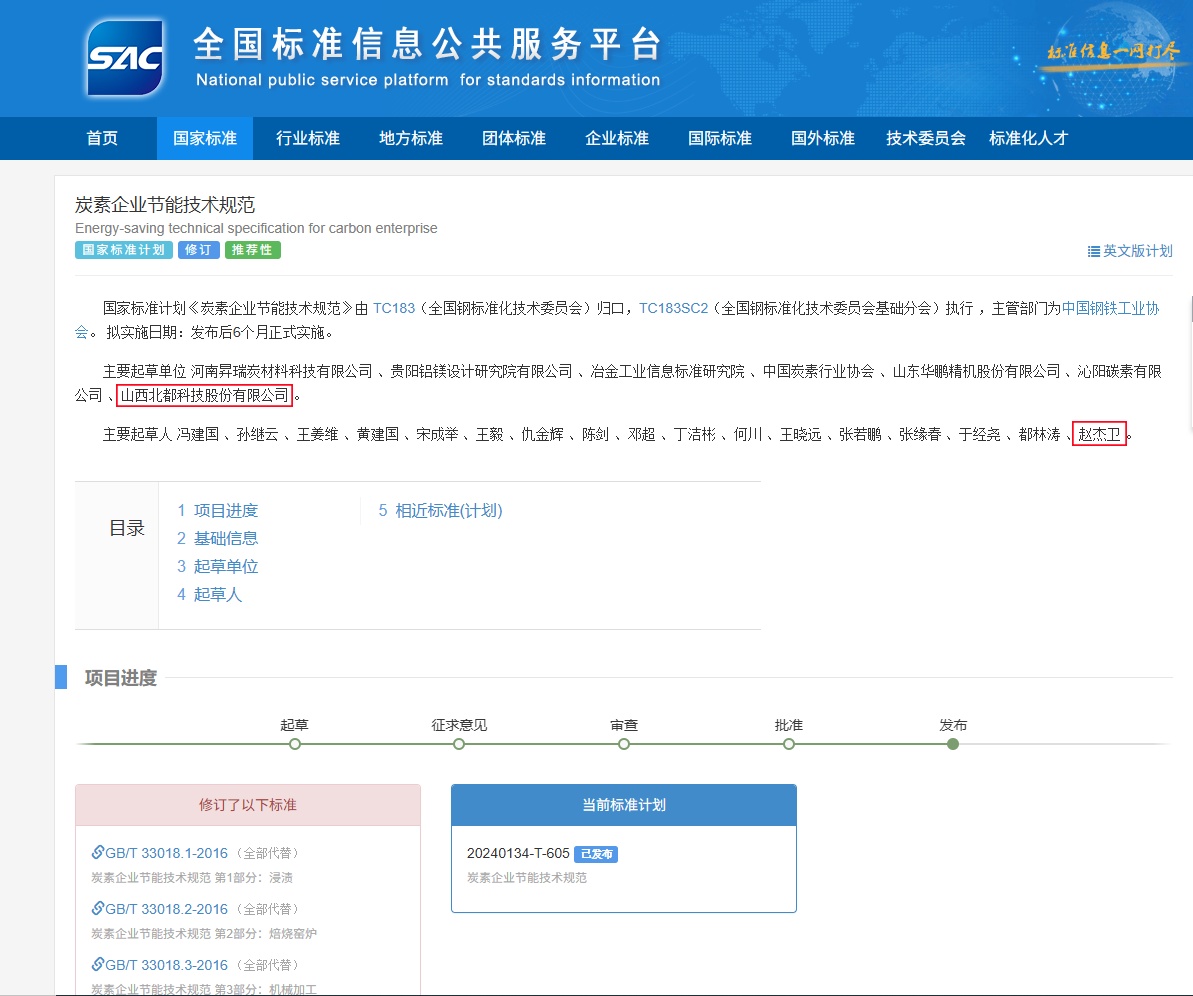The width and height of the screenshot is (1193, 996).
Task: Click the 已发布 status badge
Action: click(596, 854)
